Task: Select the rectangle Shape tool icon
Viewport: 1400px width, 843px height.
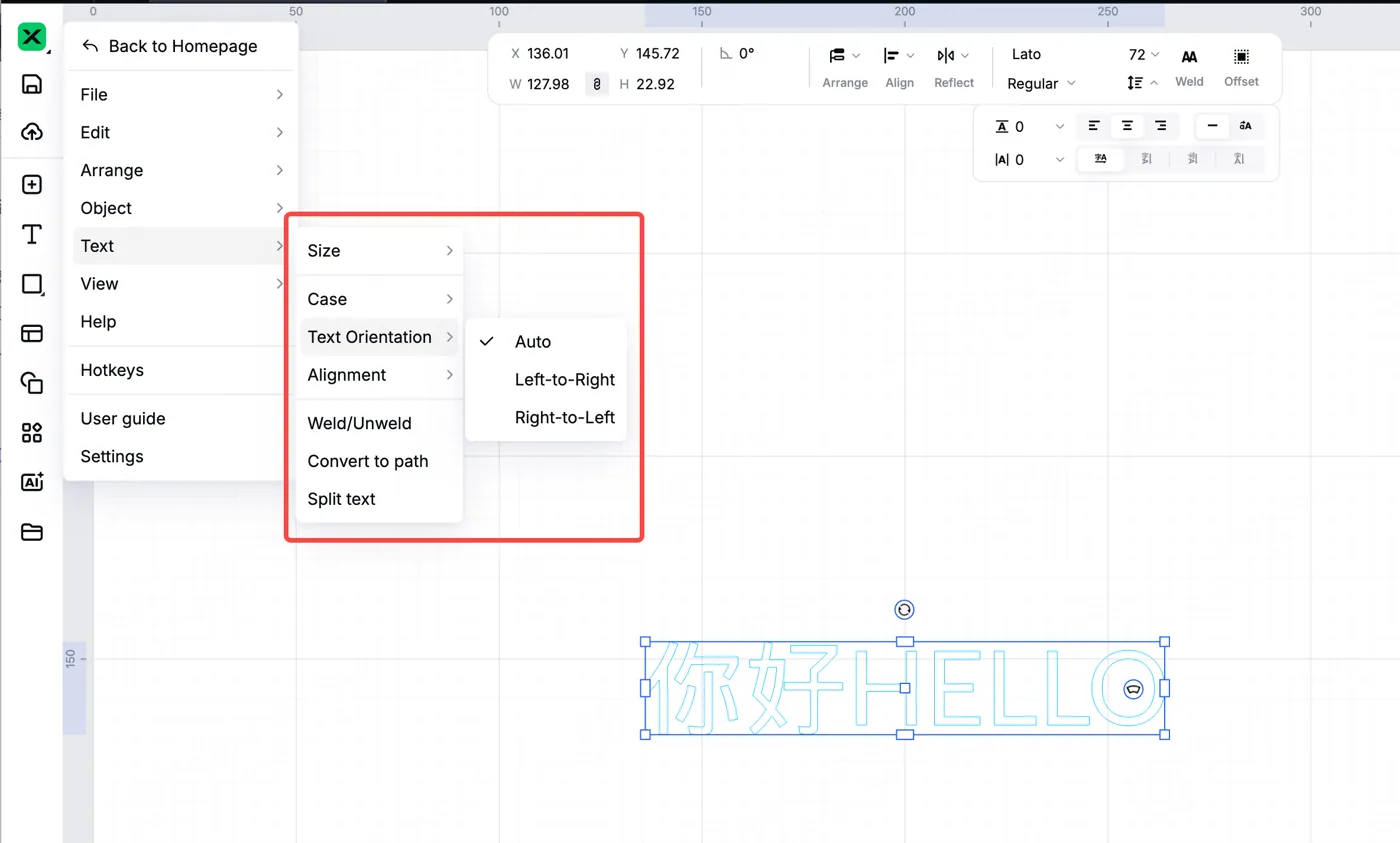Action: click(x=32, y=284)
